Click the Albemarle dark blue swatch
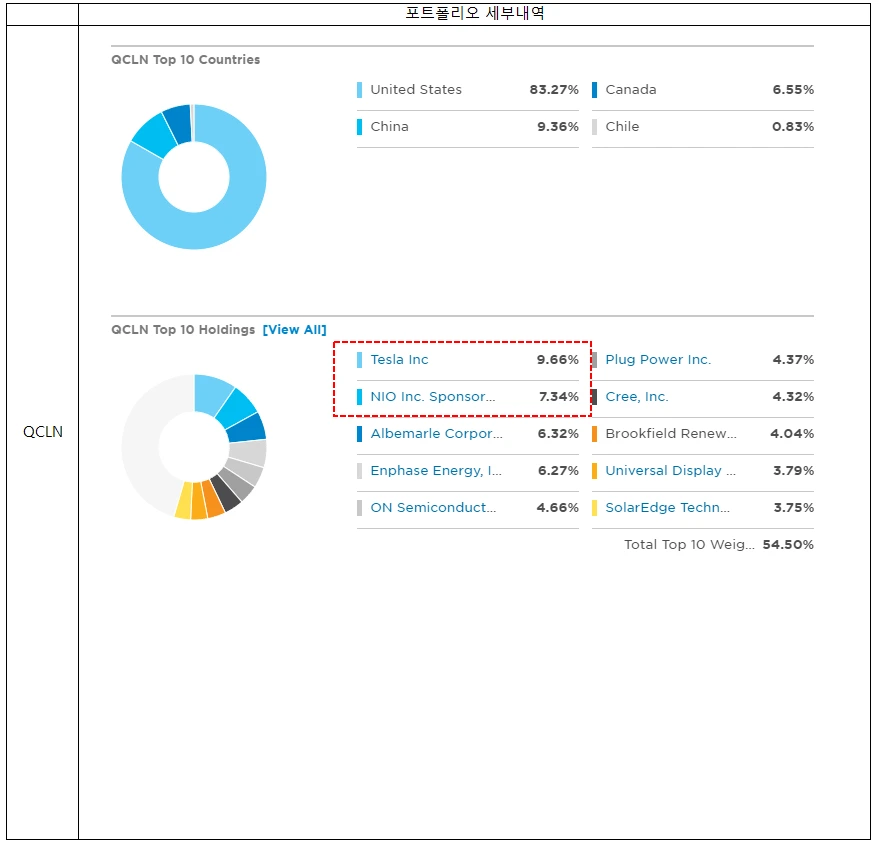 pos(359,433)
